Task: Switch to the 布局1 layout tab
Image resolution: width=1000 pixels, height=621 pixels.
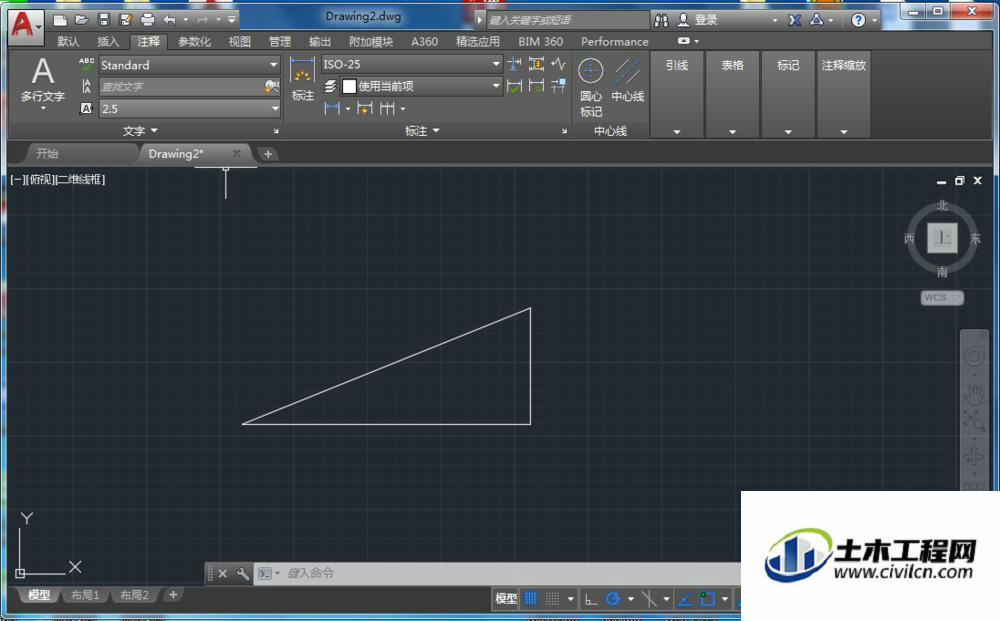Action: click(x=85, y=595)
